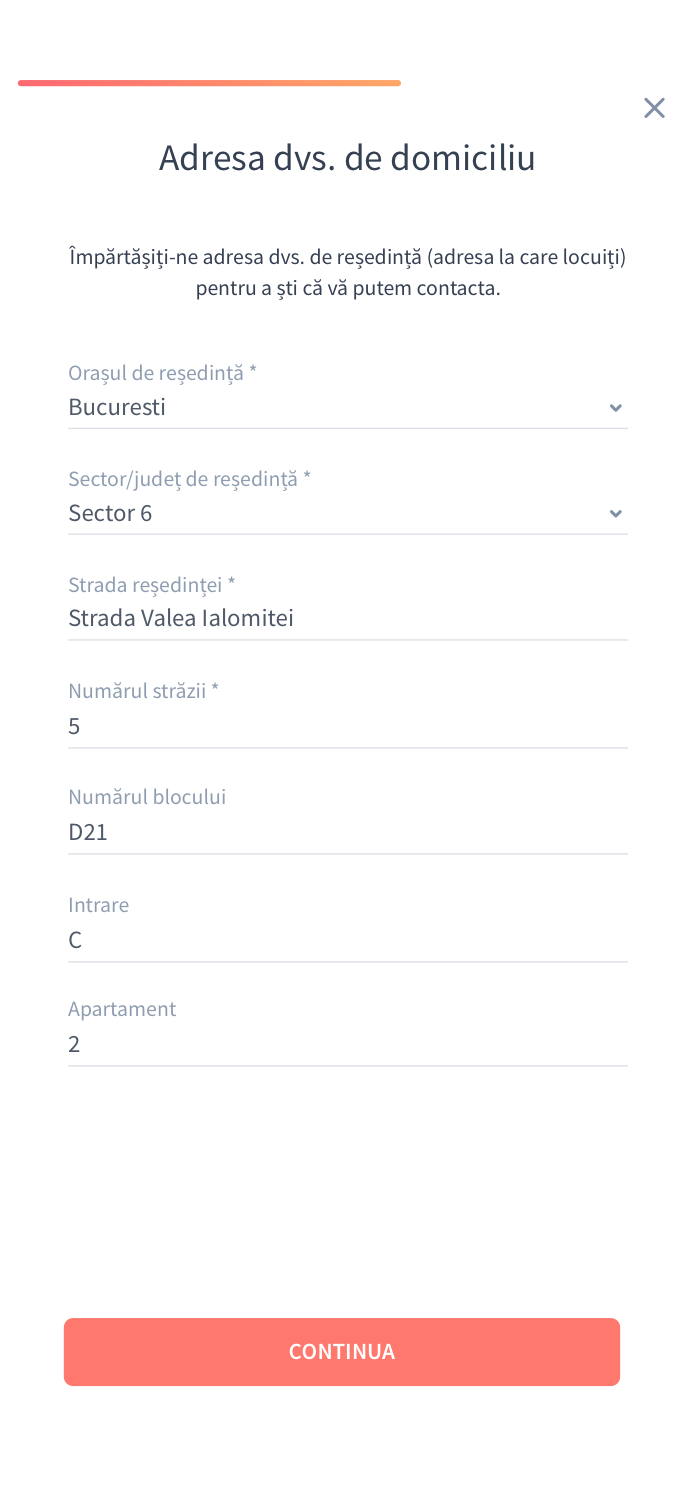Click the orange progress bar at top

pos(209,83)
